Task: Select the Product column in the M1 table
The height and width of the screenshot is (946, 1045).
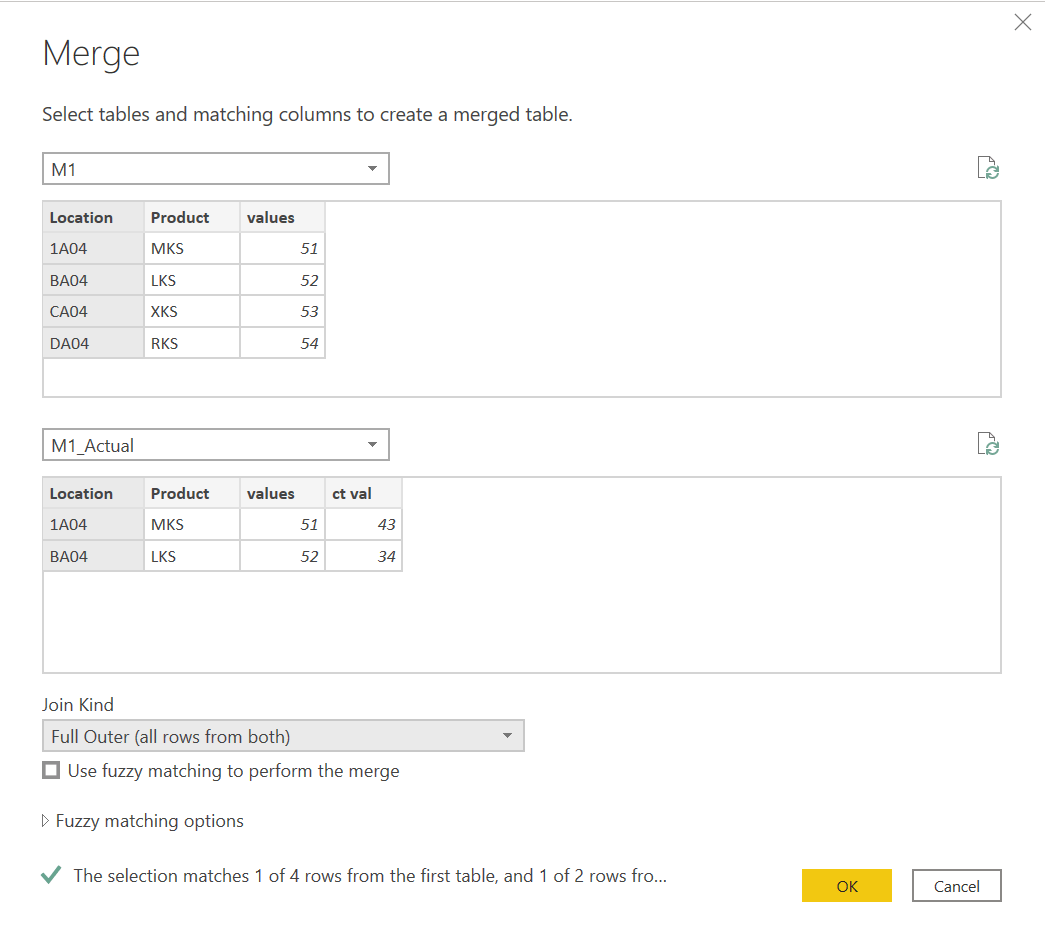Action: [179, 217]
